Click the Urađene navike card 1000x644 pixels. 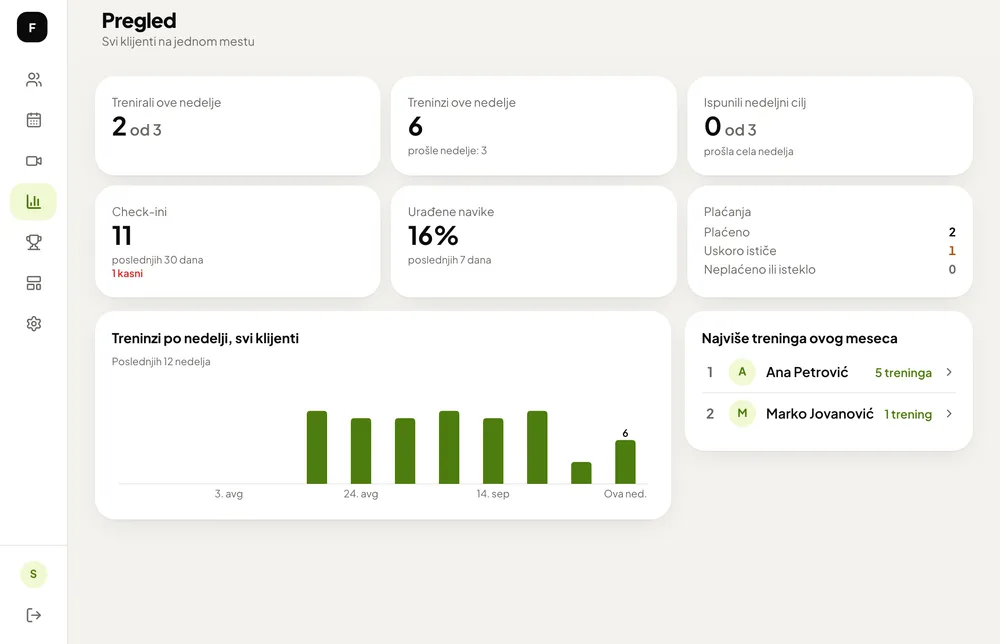click(533, 242)
